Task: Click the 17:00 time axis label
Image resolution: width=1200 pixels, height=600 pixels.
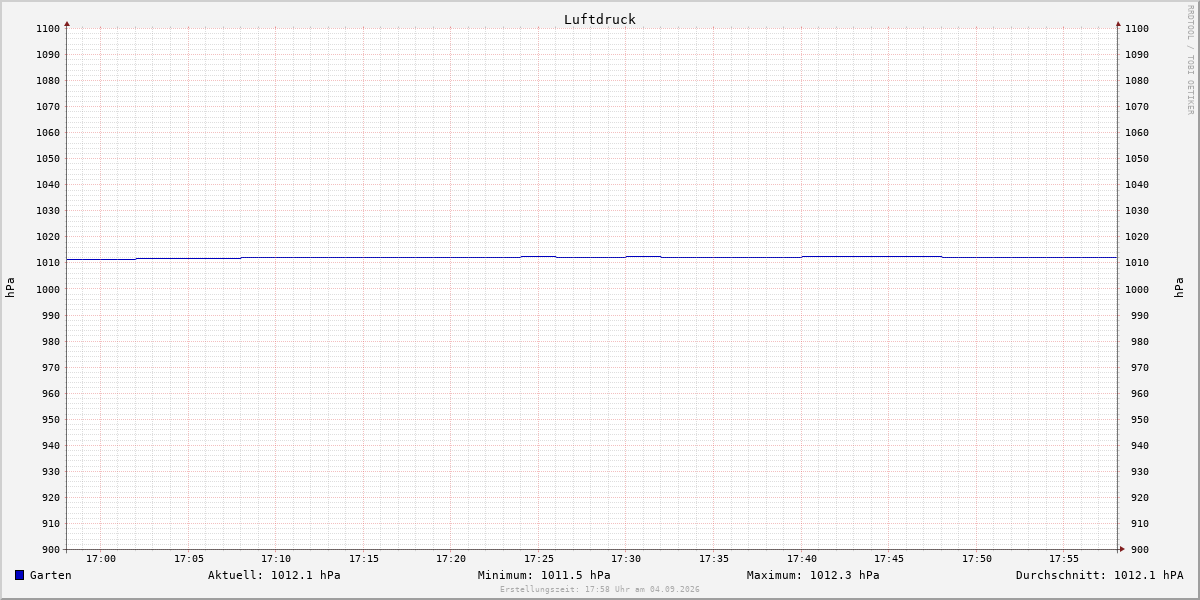Action: coord(101,559)
